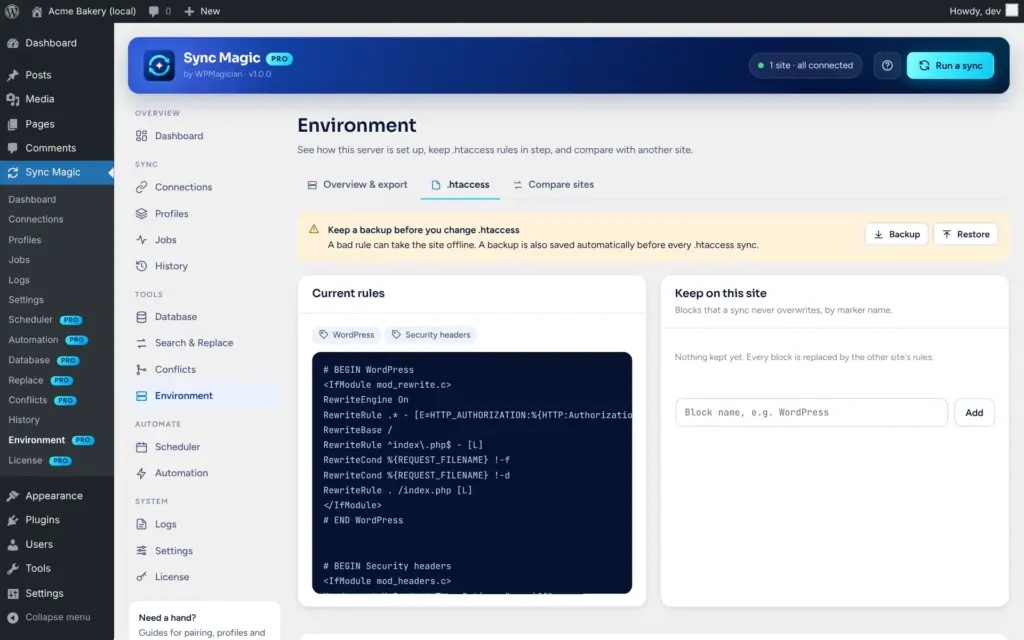Open Settings in WordPress main menu
Image resolution: width=1024 pixels, height=640 pixels.
tap(57, 593)
